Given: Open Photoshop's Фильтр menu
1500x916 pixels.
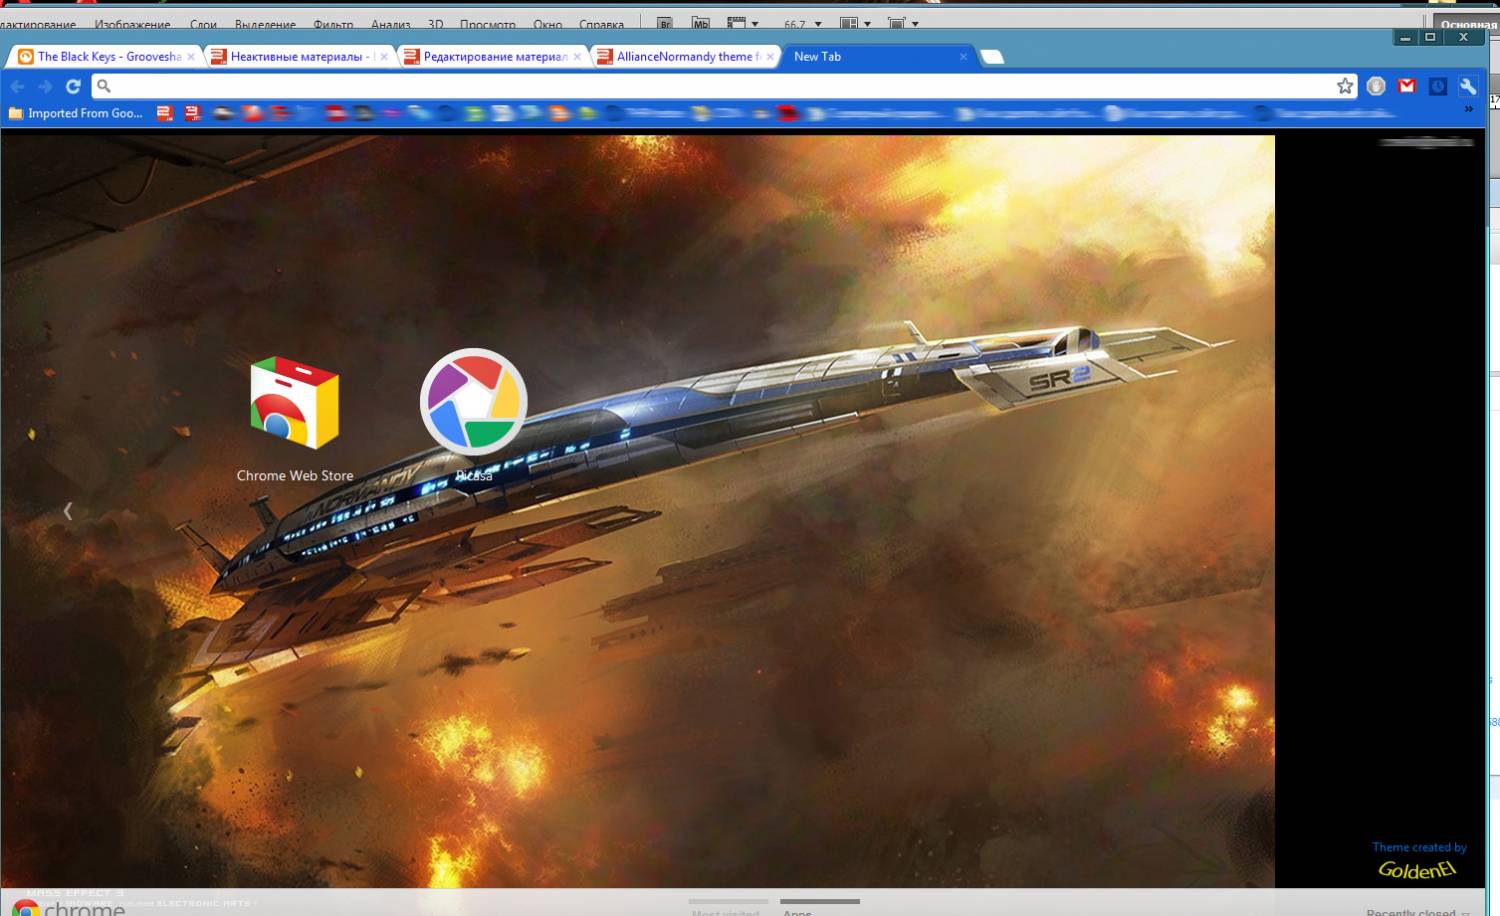Looking at the screenshot, I should point(333,24).
